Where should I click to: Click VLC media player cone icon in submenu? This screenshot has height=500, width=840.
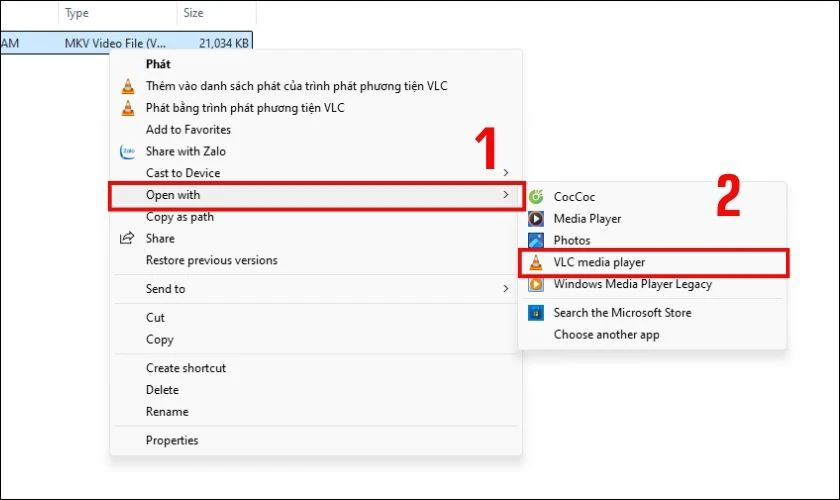click(x=536, y=262)
